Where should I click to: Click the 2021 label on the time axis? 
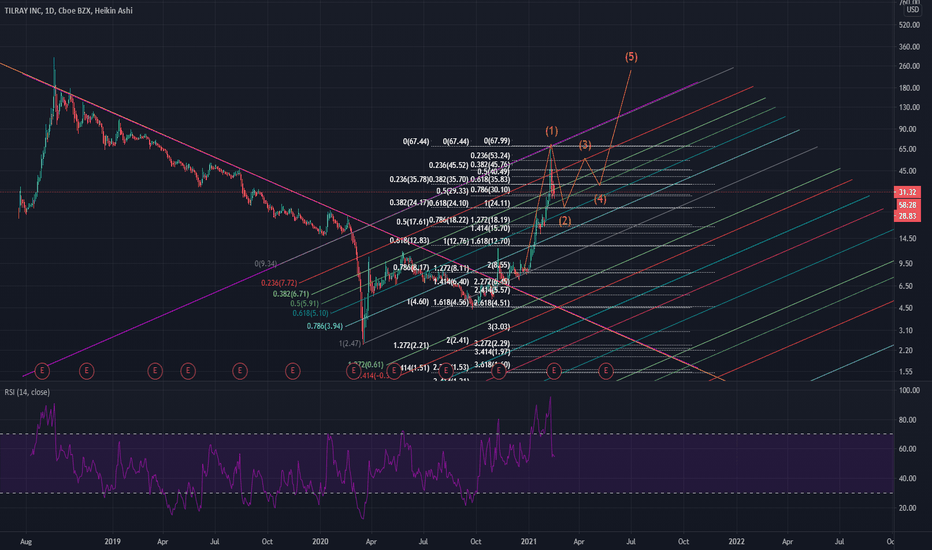point(529,542)
